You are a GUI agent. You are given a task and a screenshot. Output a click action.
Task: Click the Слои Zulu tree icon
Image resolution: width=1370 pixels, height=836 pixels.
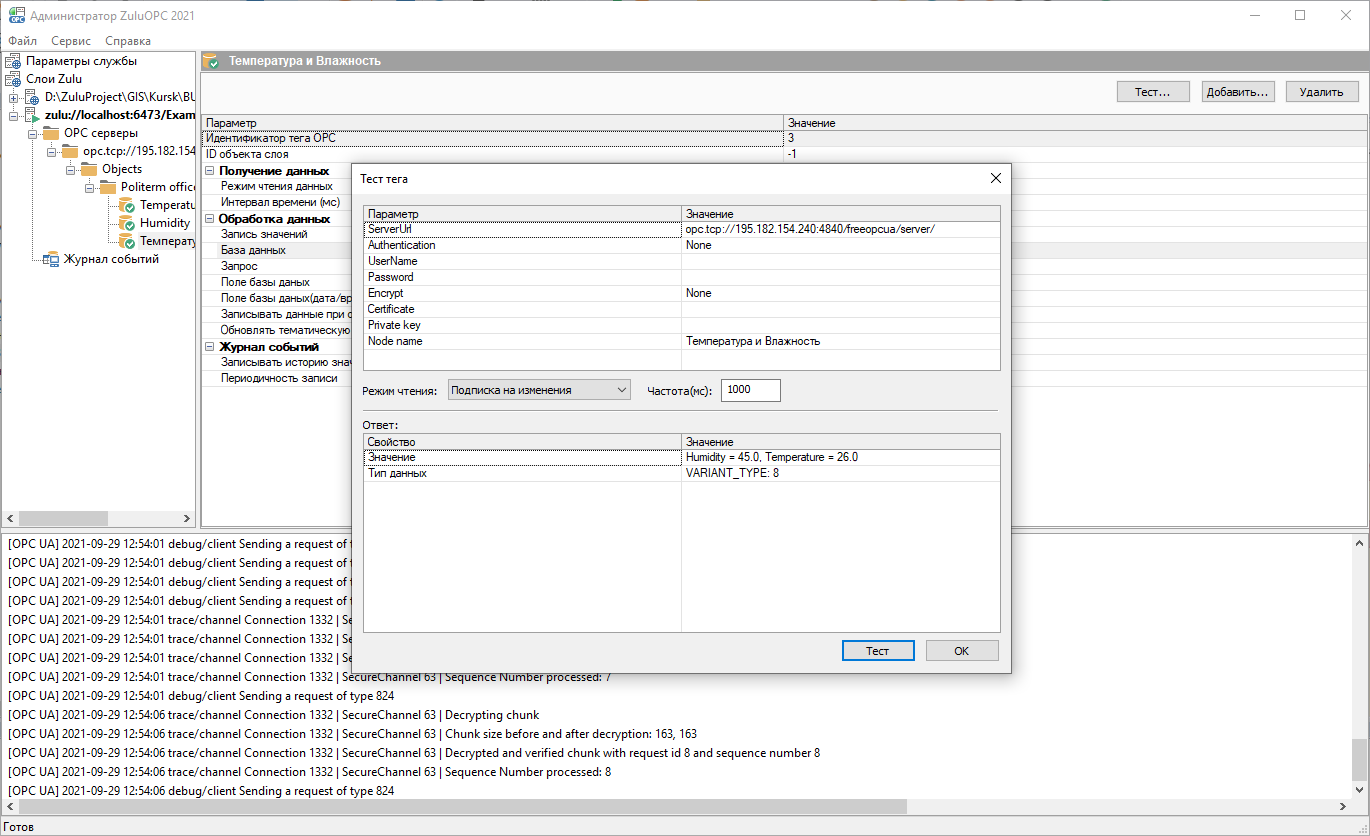pyautogui.click(x=13, y=79)
